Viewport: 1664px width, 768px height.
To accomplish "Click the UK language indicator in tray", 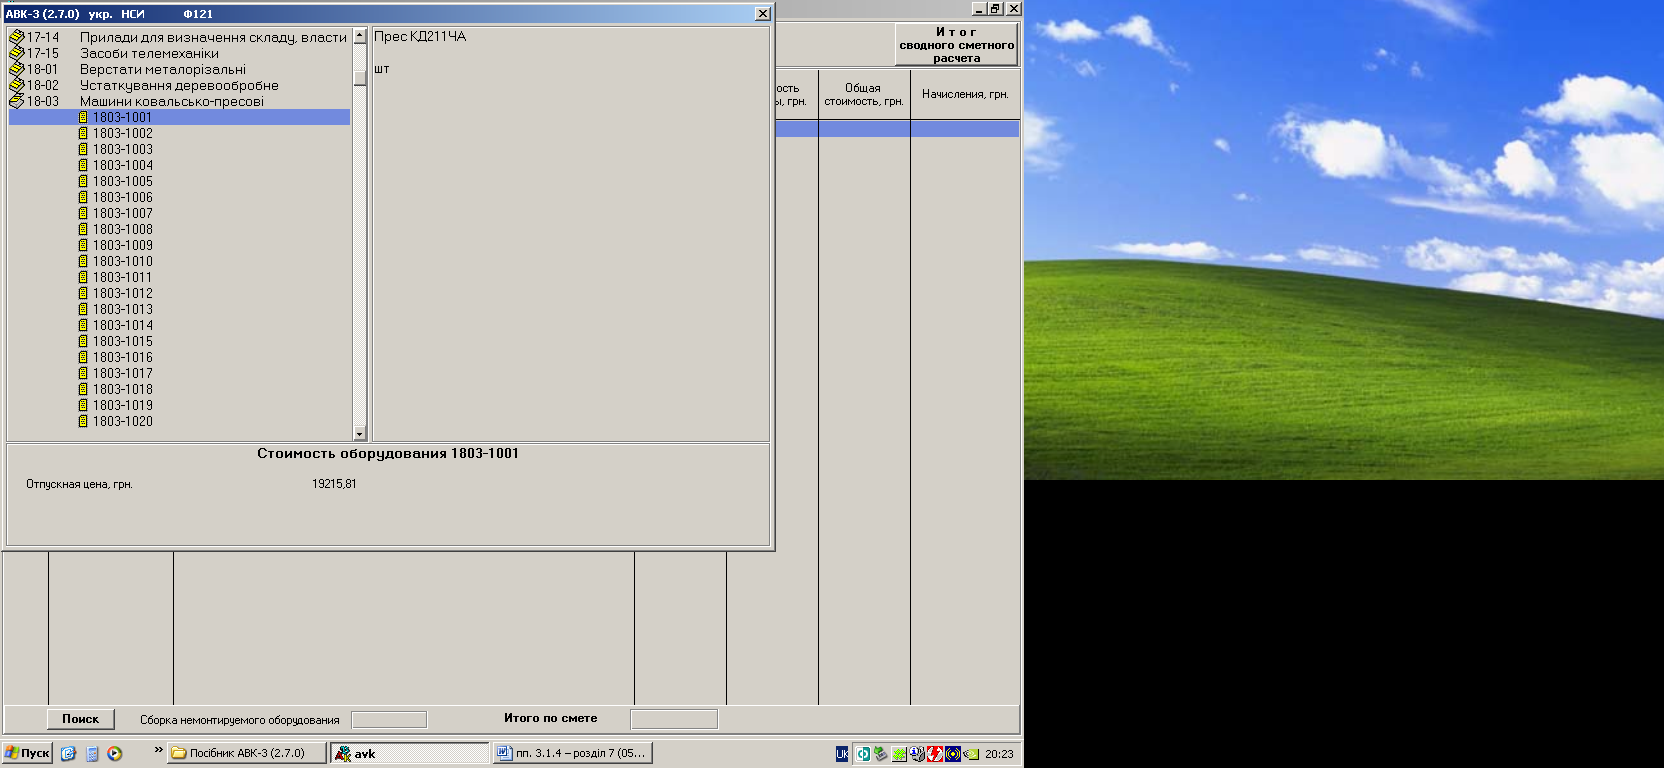I will tap(842, 754).
